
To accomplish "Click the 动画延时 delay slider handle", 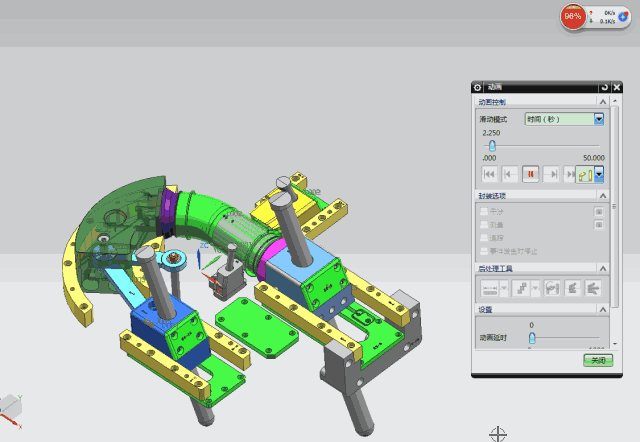I will [x=531, y=338].
